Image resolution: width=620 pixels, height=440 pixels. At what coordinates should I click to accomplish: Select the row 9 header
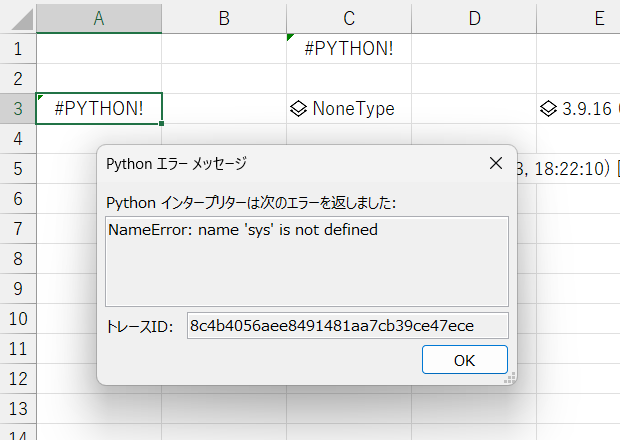18,289
